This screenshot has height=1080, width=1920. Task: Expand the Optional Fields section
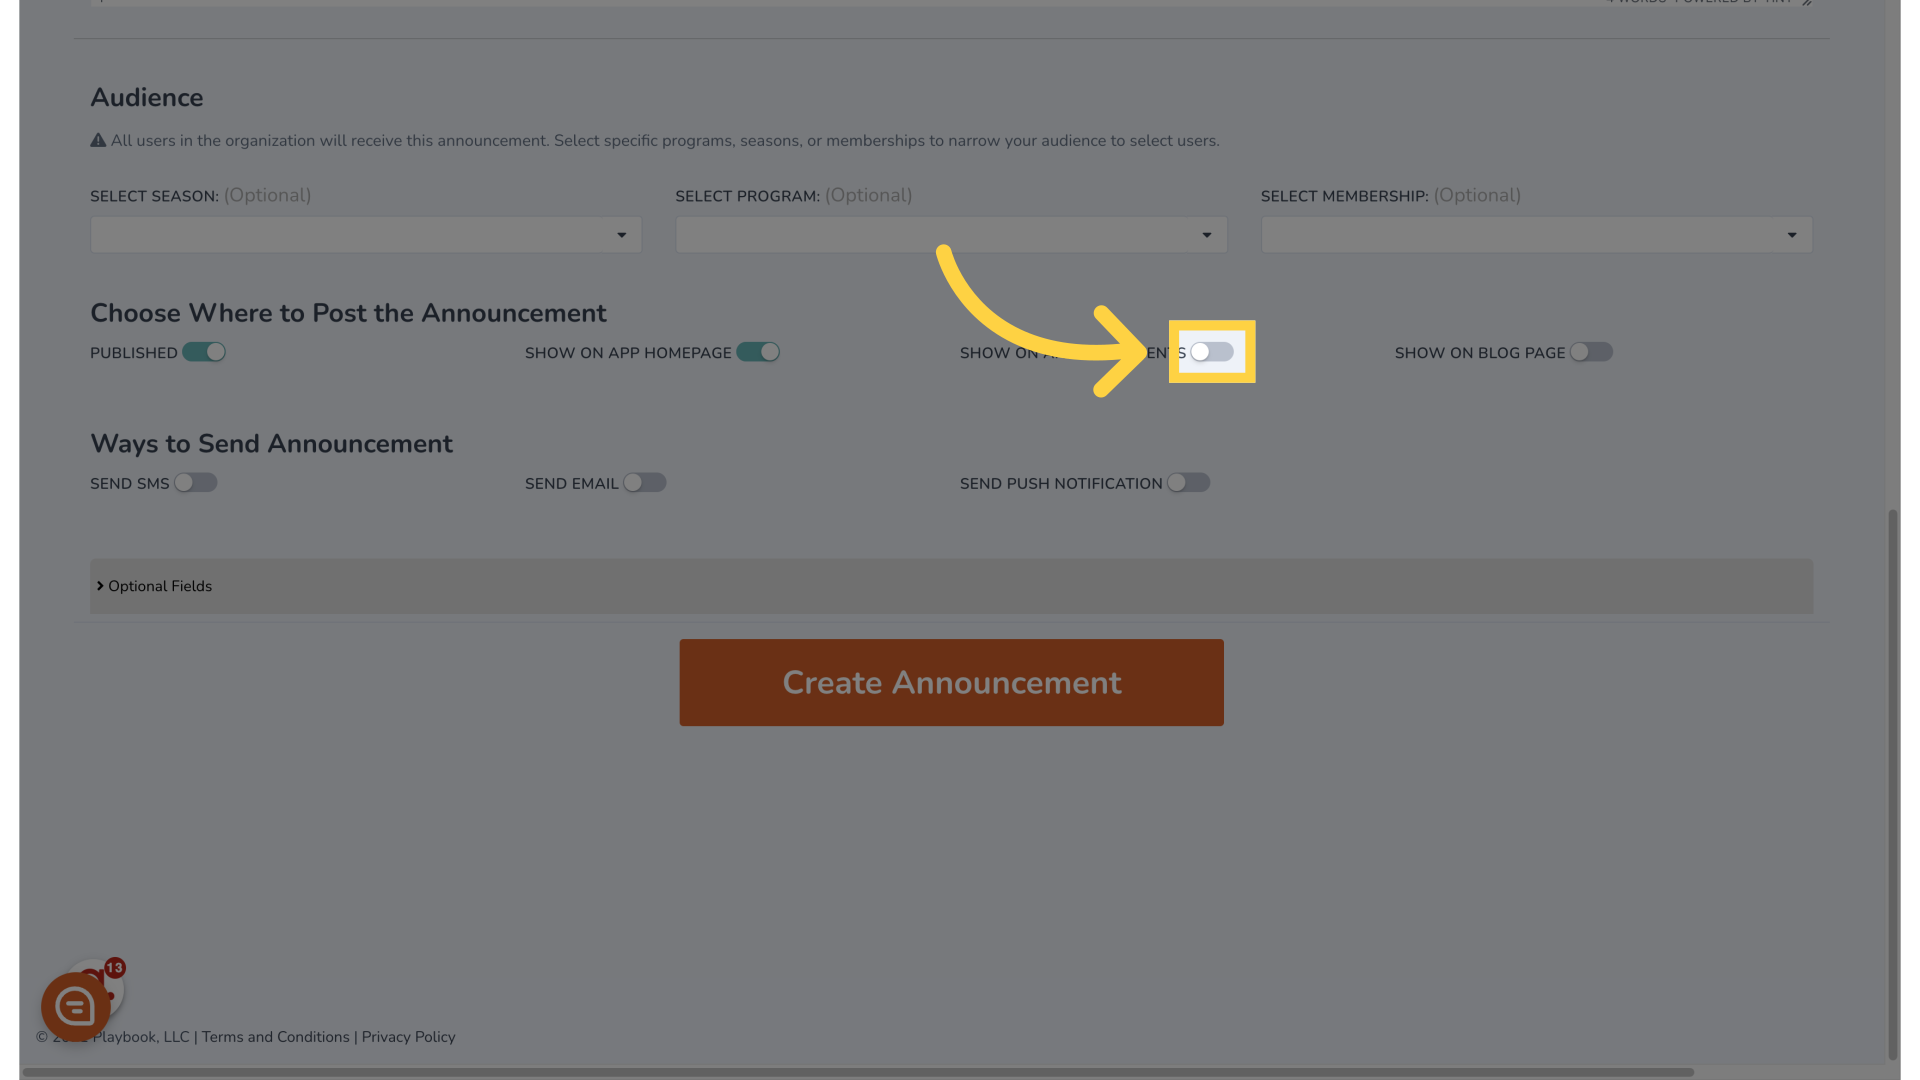pyautogui.click(x=951, y=586)
